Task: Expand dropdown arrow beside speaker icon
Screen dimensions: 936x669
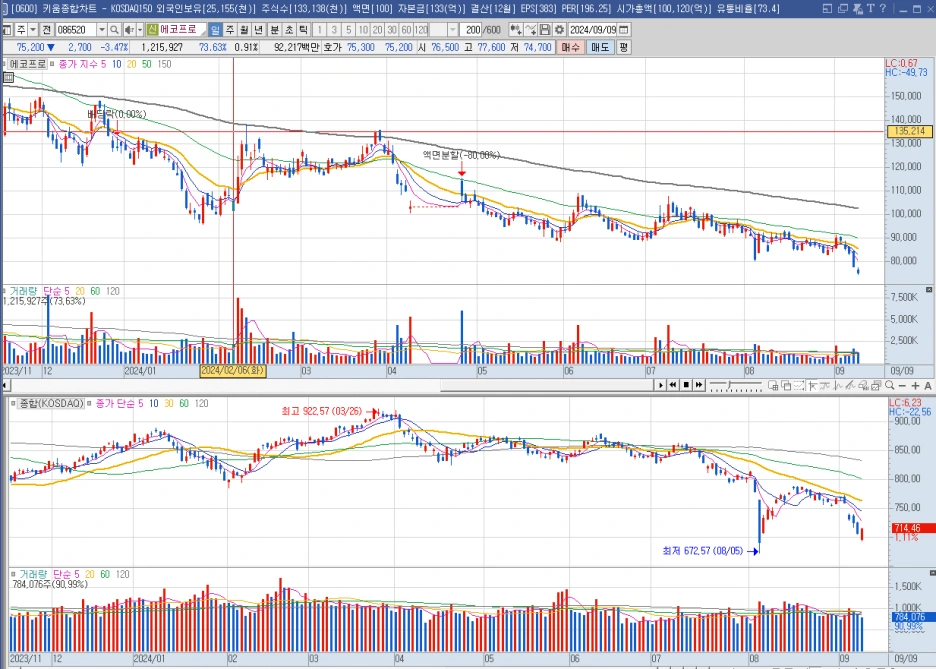Action: pos(140,29)
